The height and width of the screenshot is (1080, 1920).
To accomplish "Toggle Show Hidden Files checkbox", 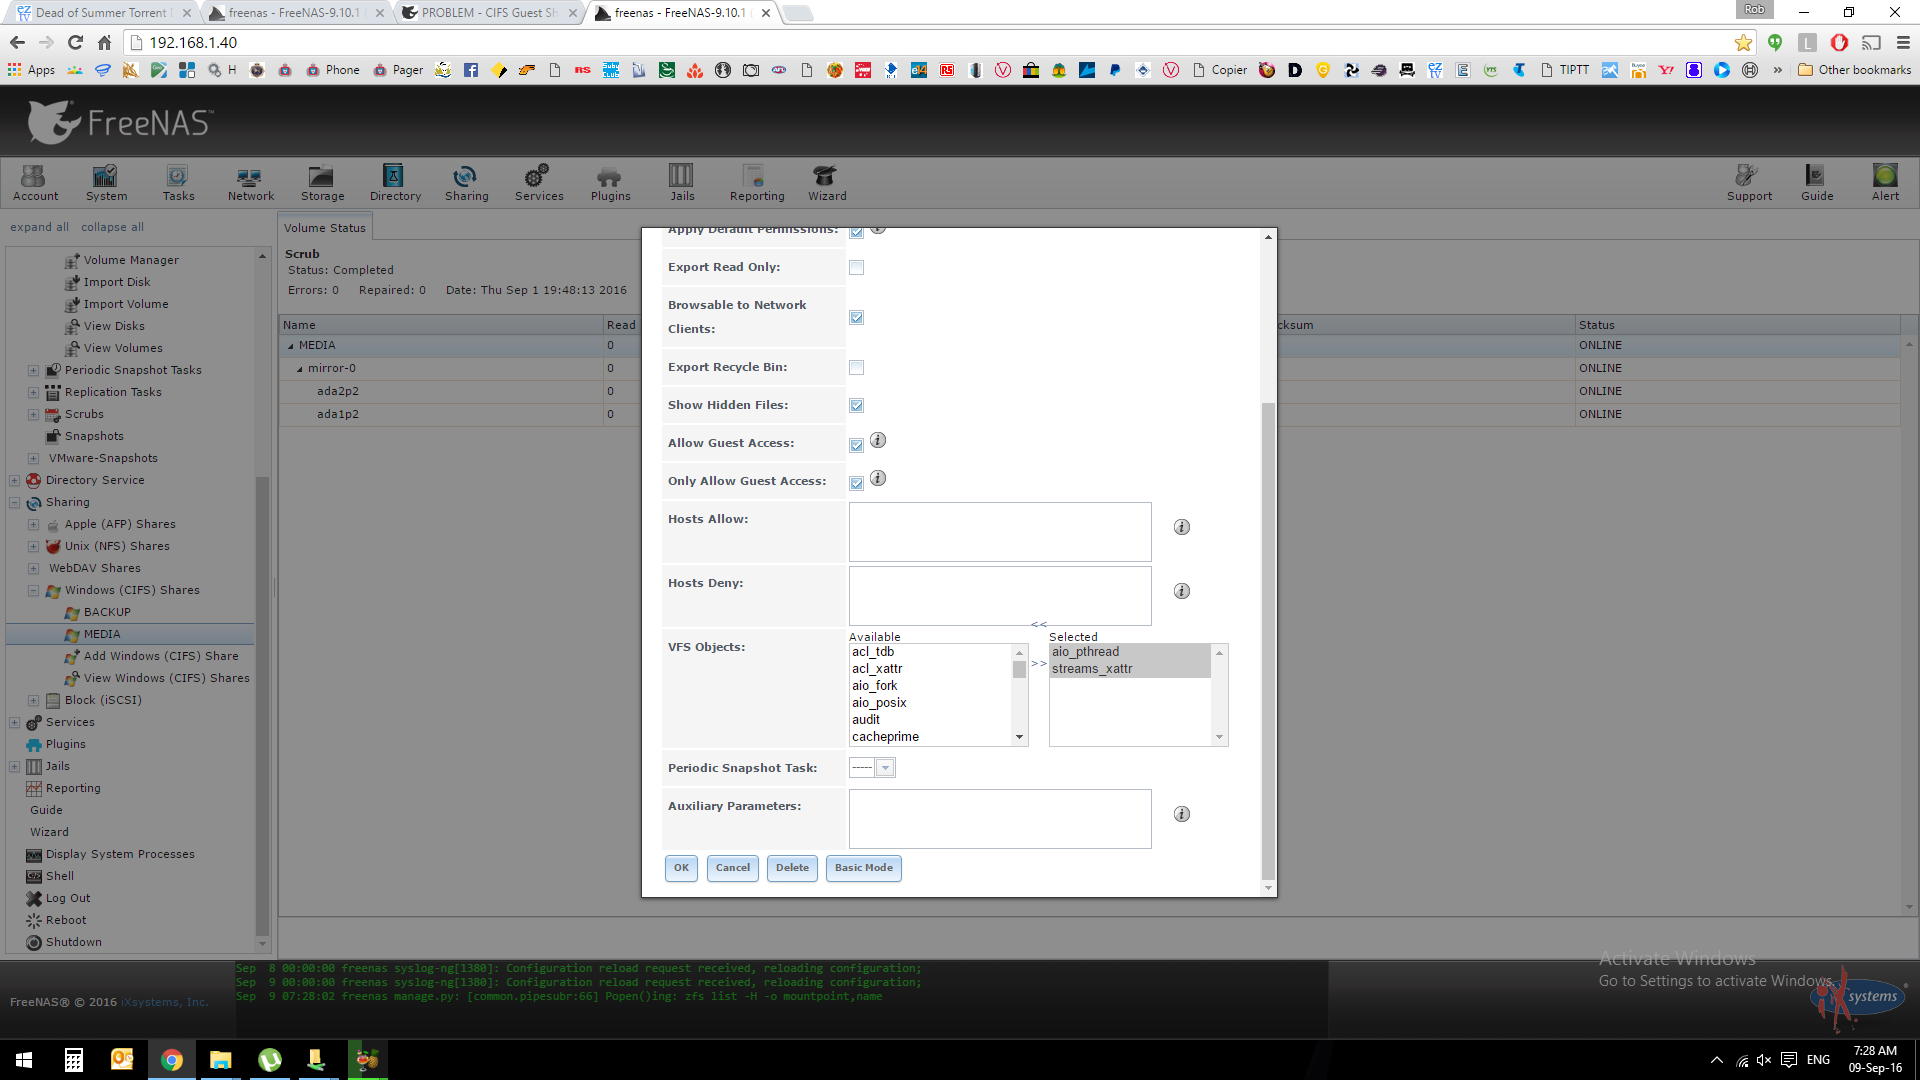I will [856, 405].
